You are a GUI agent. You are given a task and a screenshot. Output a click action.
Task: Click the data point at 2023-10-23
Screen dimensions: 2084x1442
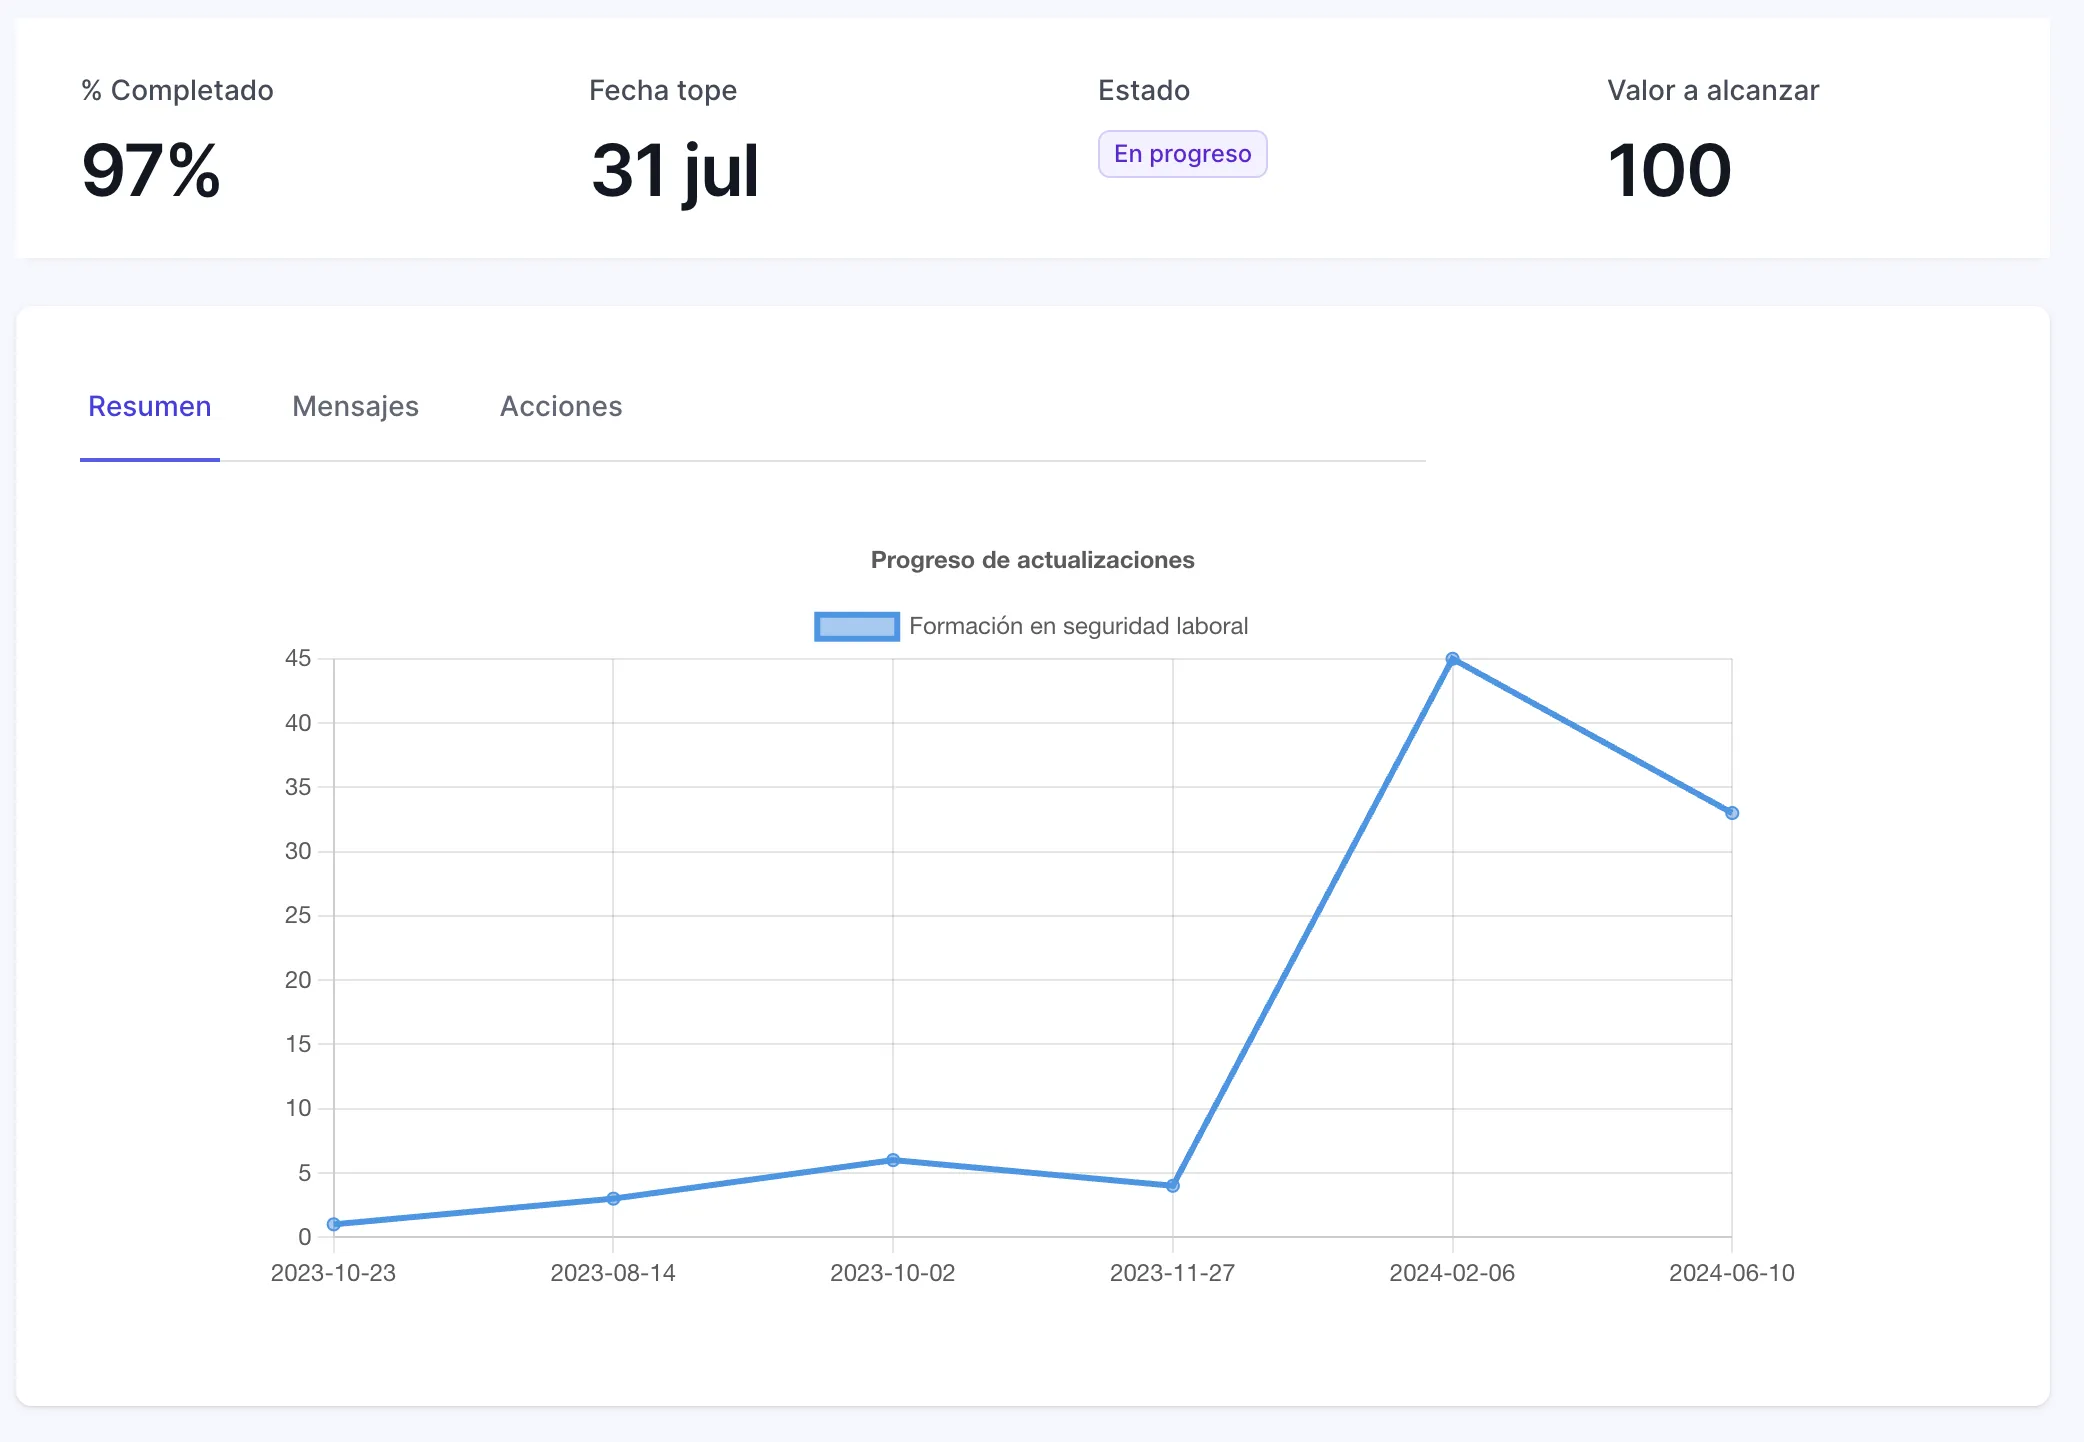[334, 1224]
